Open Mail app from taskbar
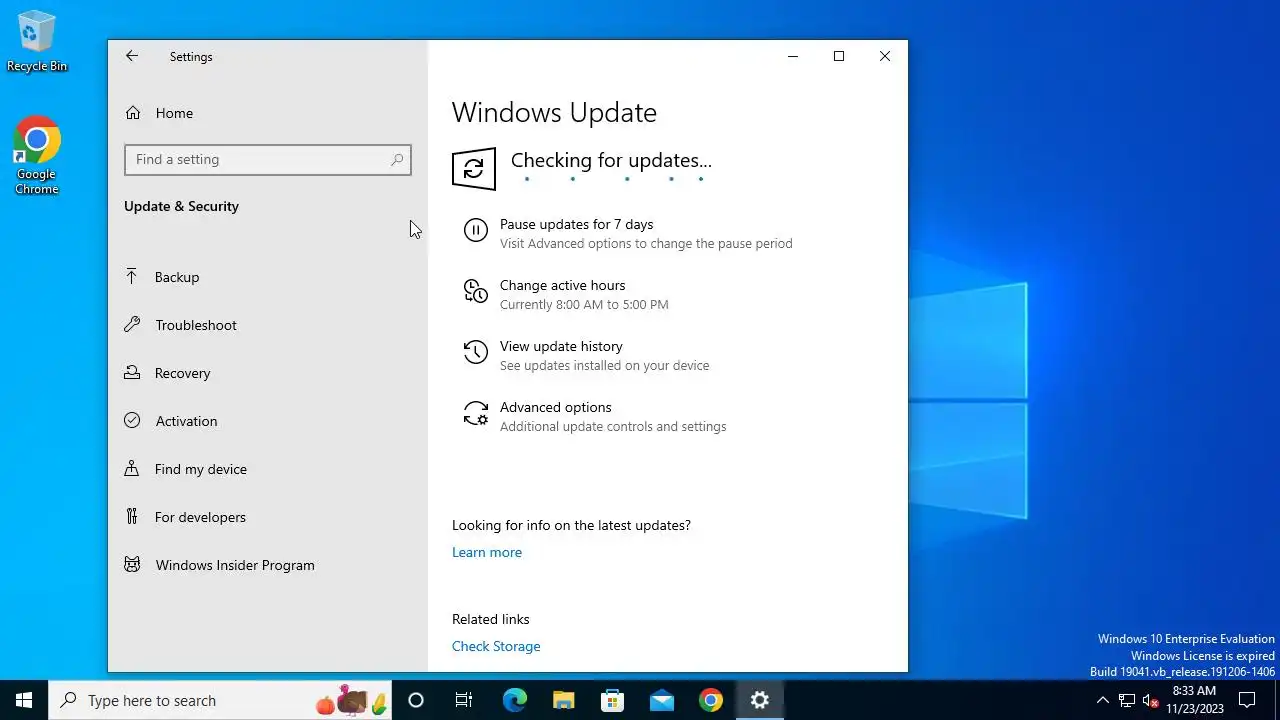The height and width of the screenshot is (720, 1280). (x=661, y=700)
